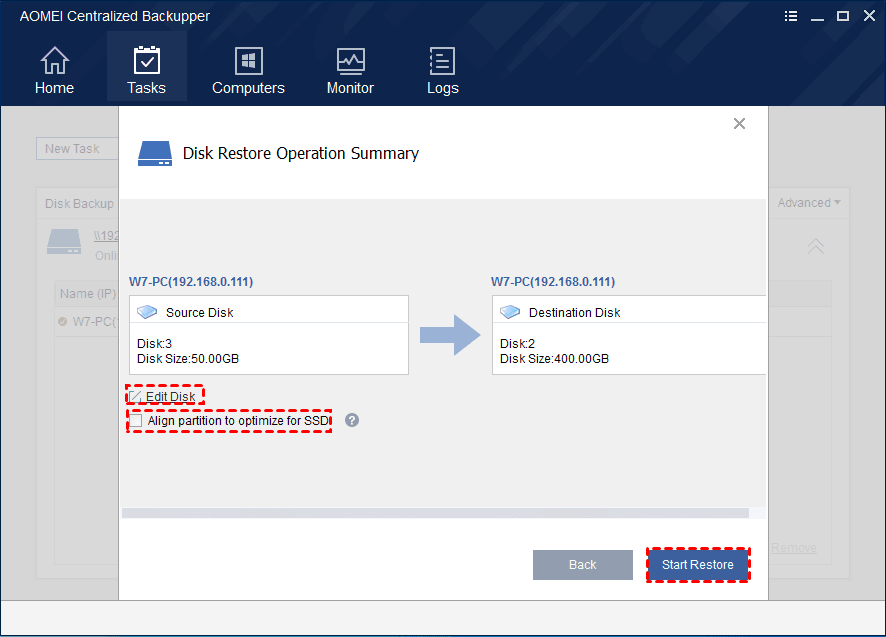This screenshot has width=886, height=637.
Task: Open the Monitor section
Action: tap(350, 70)
